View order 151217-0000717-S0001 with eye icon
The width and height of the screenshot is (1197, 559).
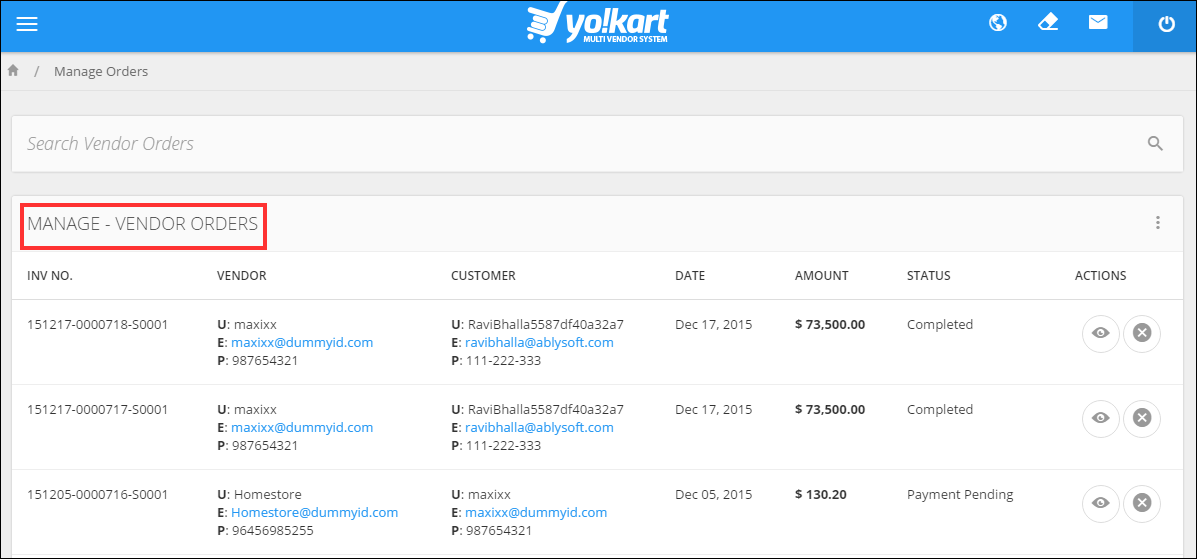pyautogui.click(x=1100, y=418)
